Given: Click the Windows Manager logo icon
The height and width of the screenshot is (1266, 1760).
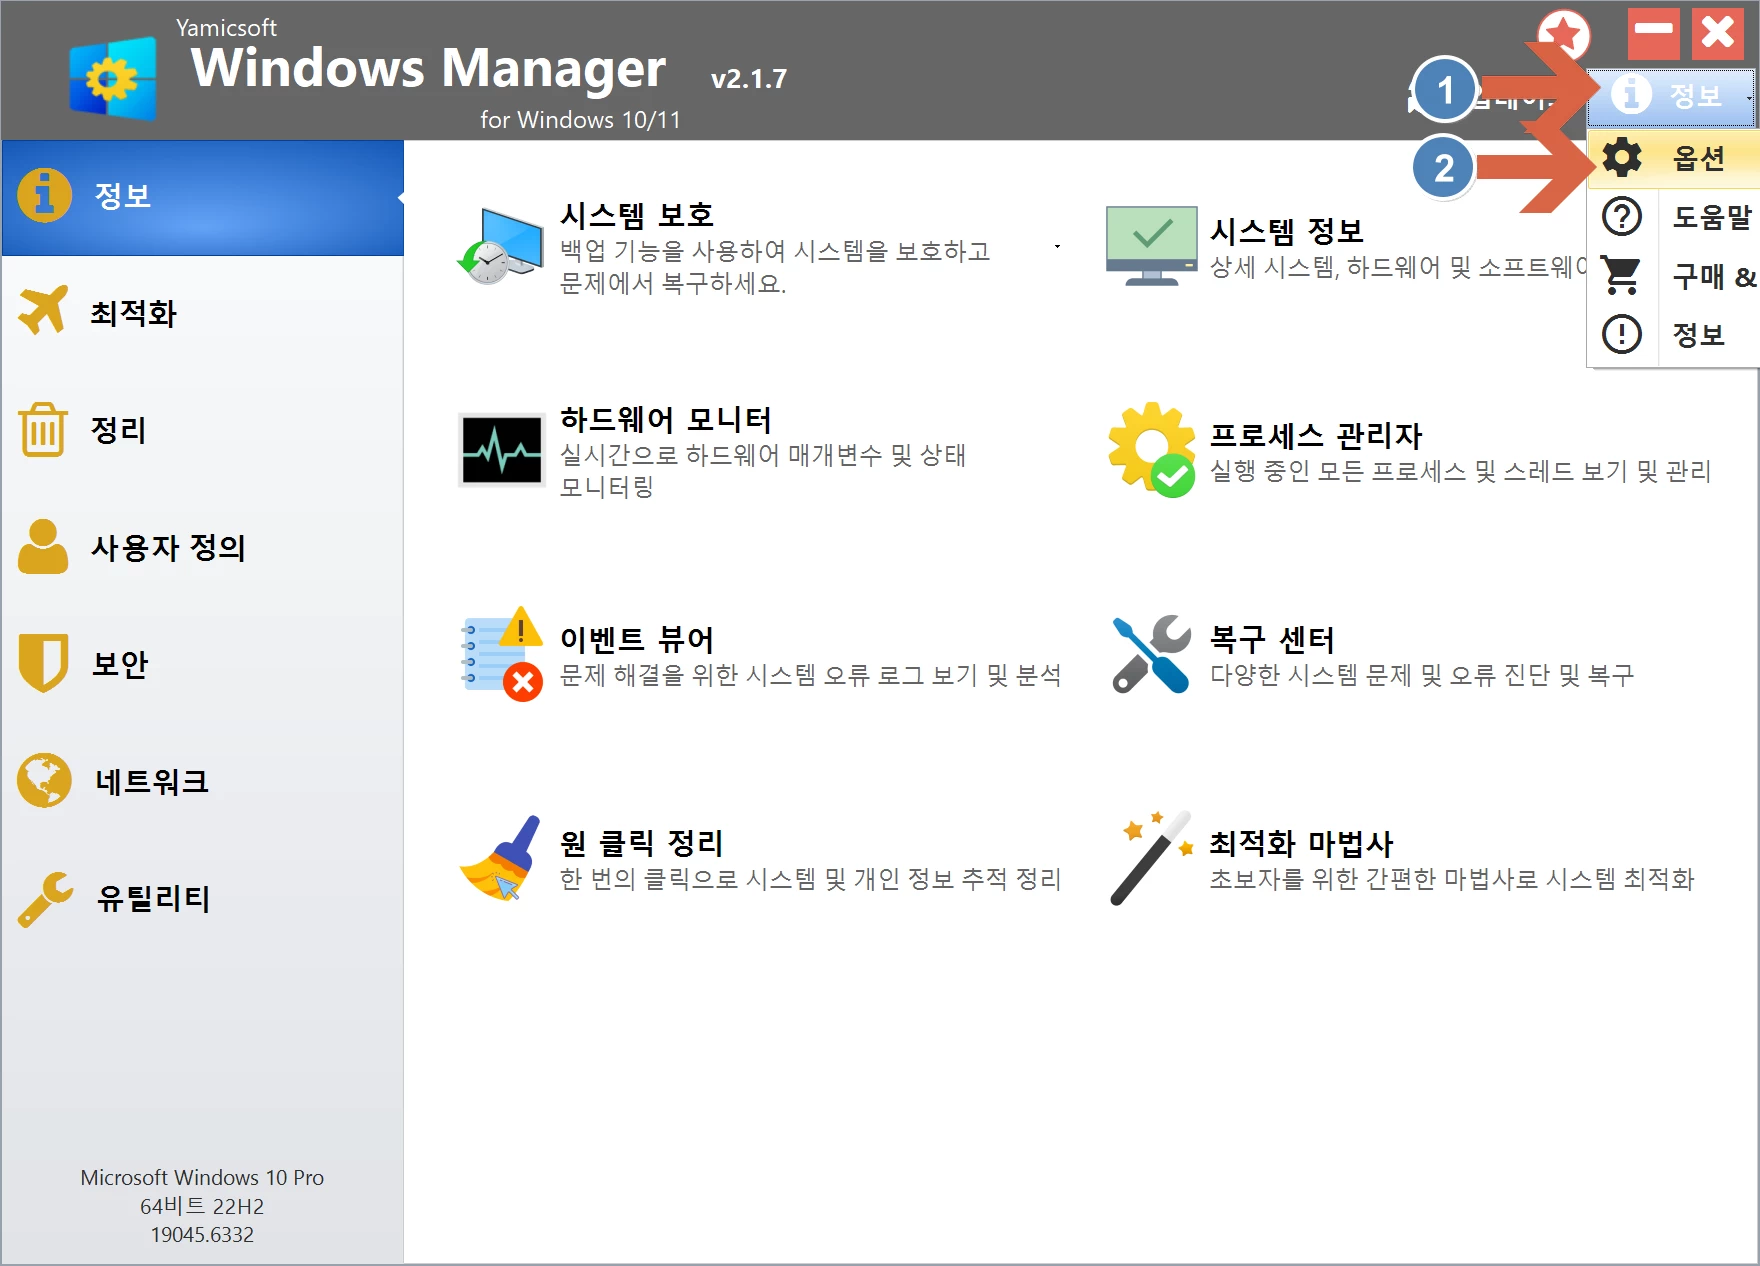Looking at the screenshot, I should [113, 78].
